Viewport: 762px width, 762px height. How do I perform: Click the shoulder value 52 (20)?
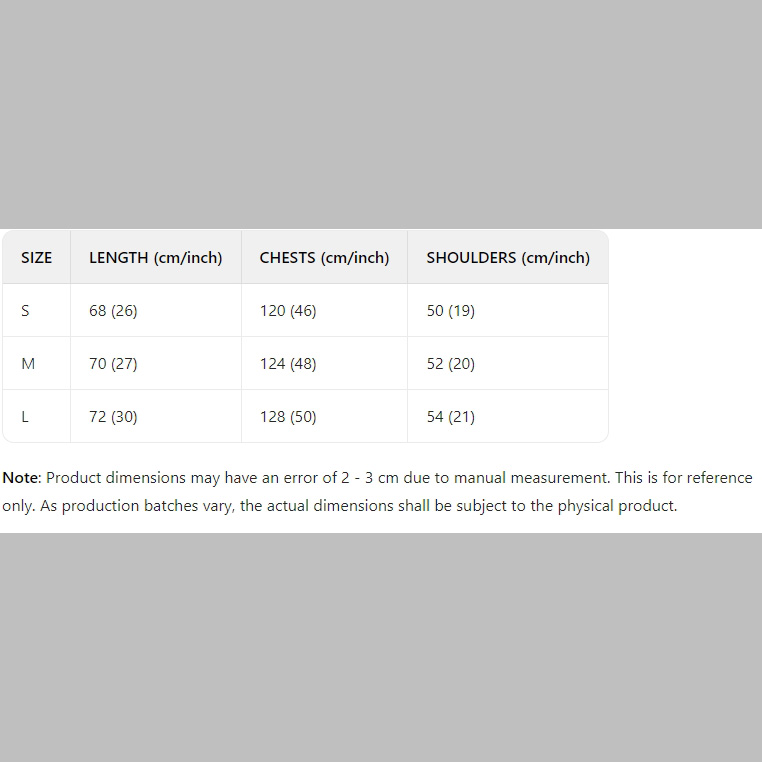click(x=450, y=364)
